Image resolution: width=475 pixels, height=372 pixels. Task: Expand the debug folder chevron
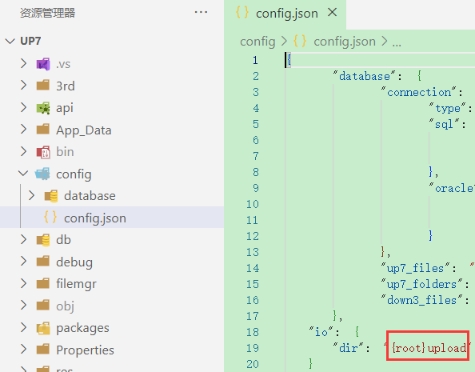pyautogui.click(x=23, y=261)
